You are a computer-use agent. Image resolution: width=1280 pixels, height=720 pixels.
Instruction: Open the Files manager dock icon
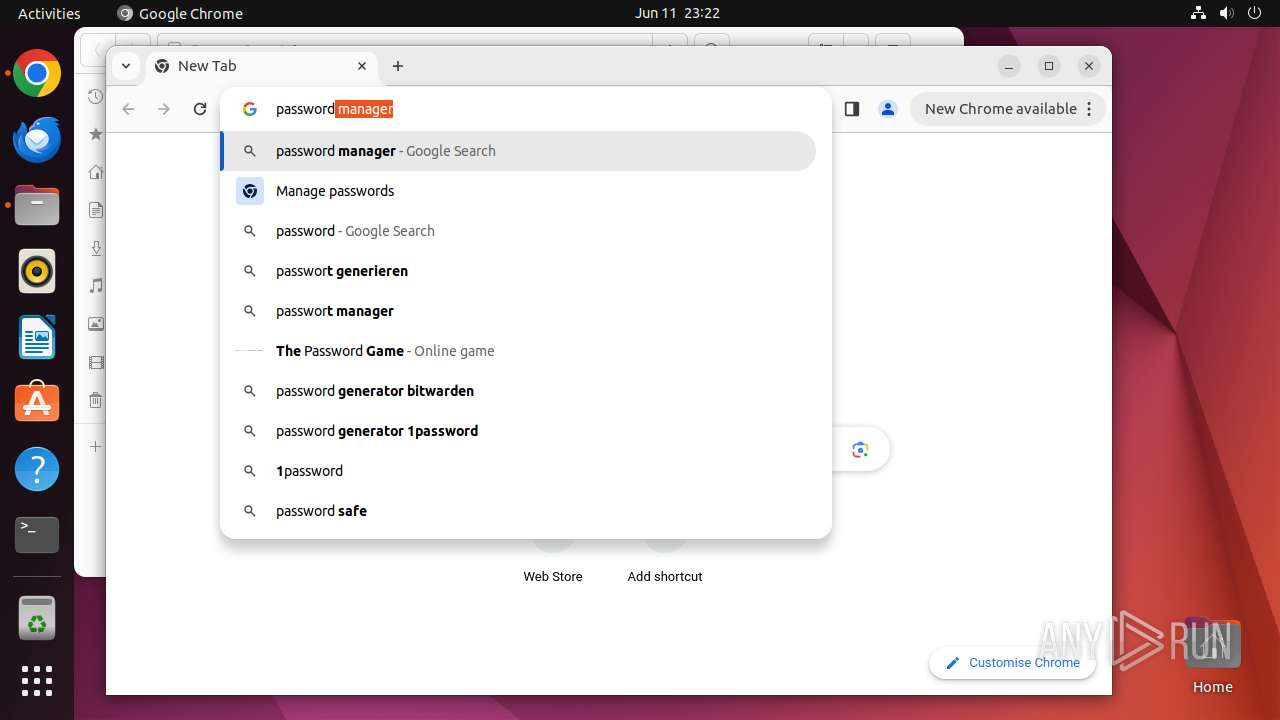[x=37, y=206]
